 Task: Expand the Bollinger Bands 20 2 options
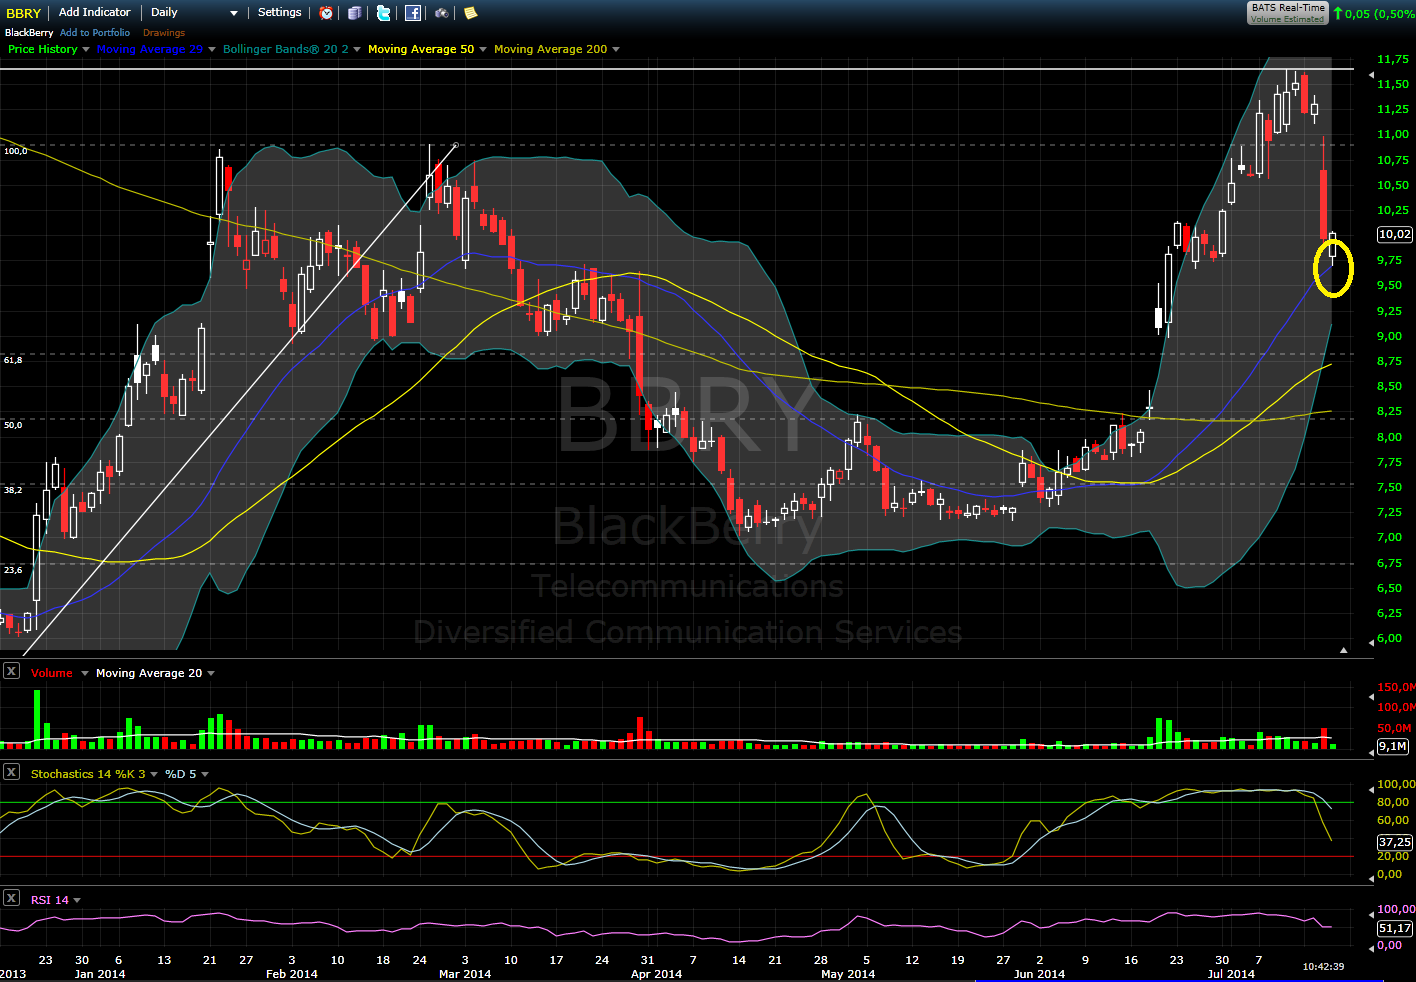click(357, 50)
